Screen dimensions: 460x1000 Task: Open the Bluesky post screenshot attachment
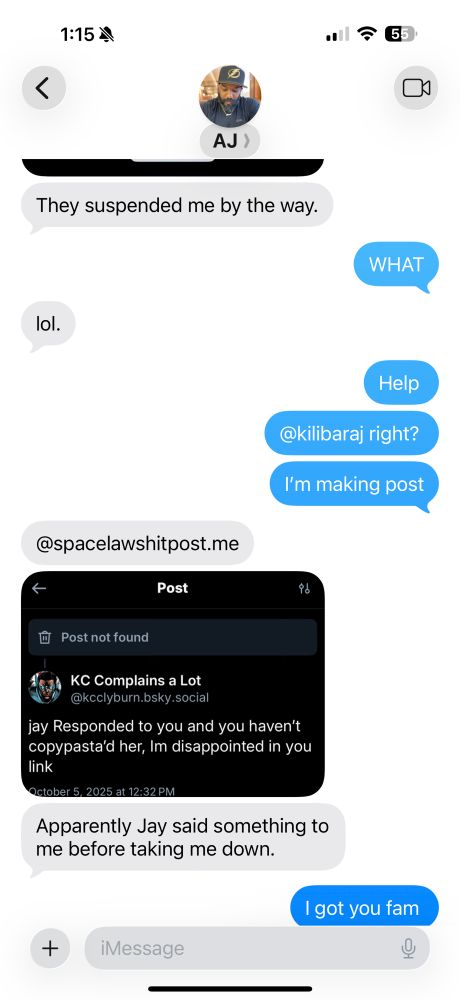pos(173,684)
